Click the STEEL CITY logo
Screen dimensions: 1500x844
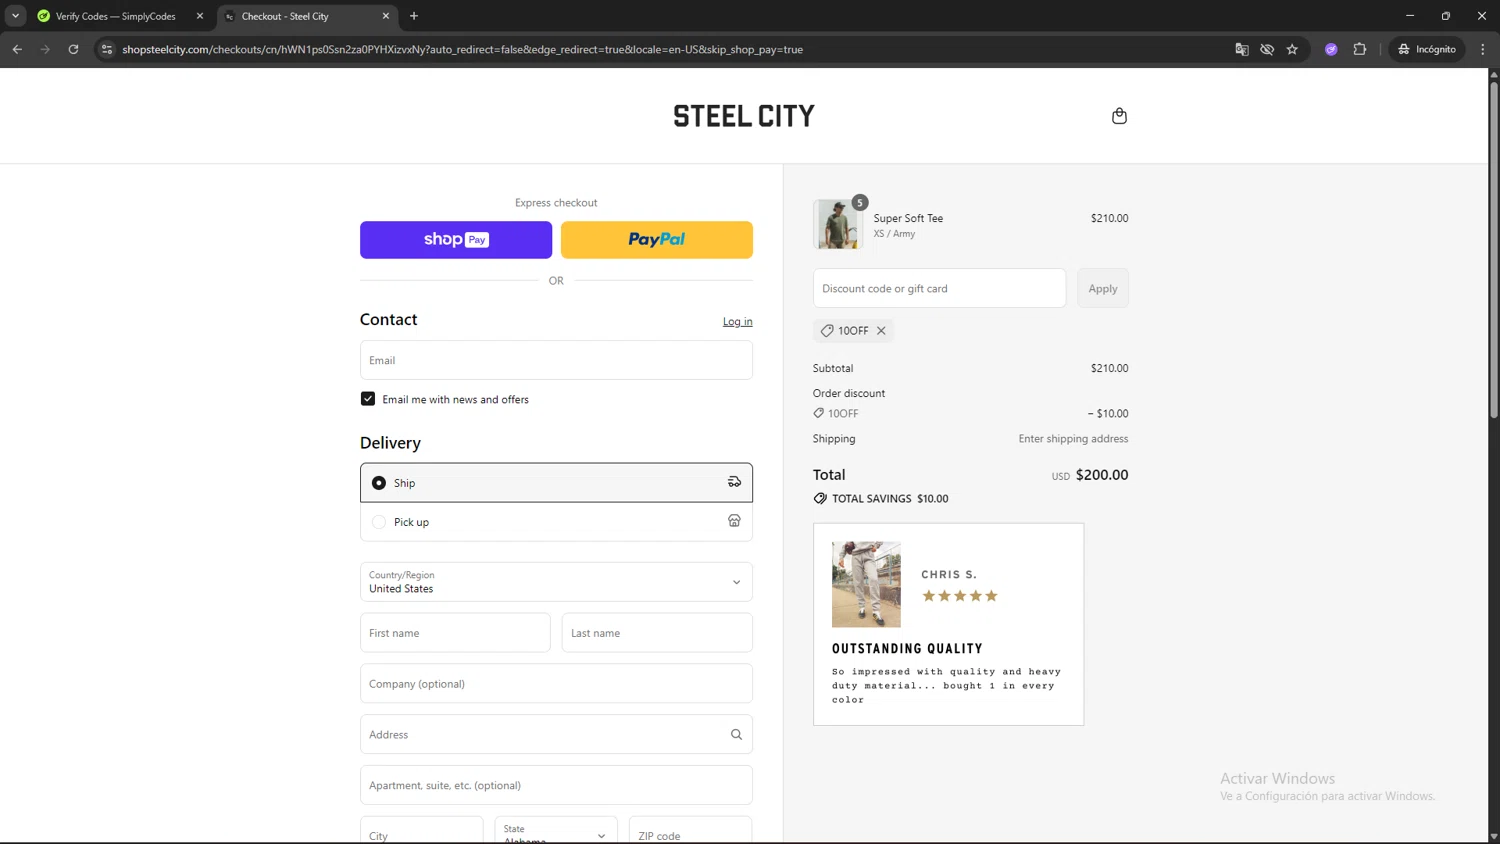(744, 116)
